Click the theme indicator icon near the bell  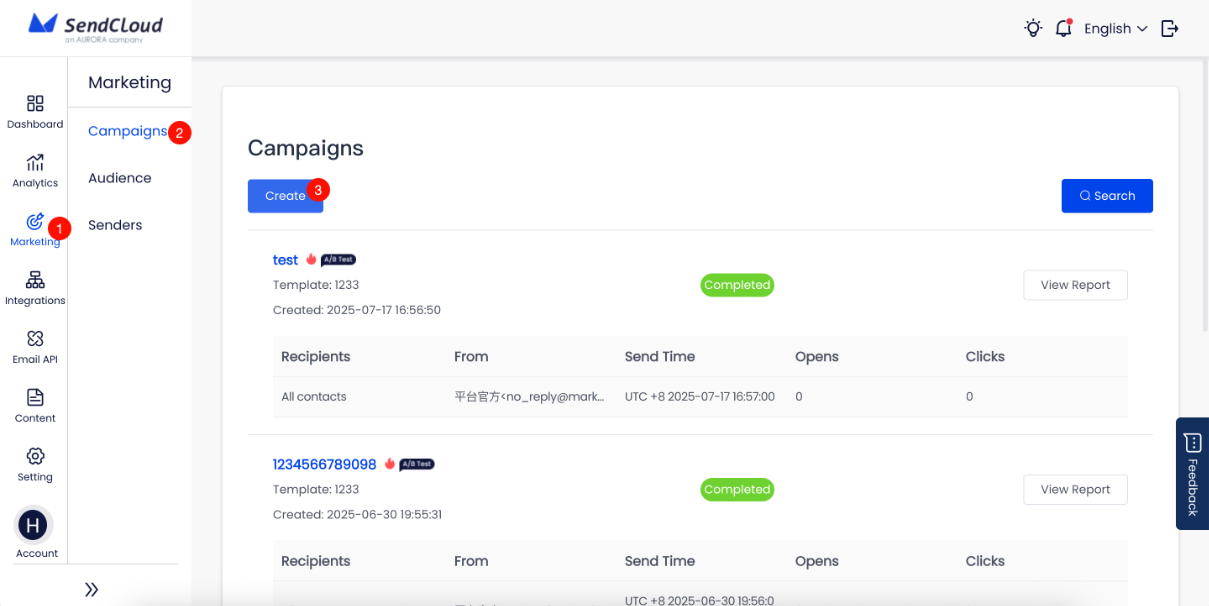point(1033,28)
